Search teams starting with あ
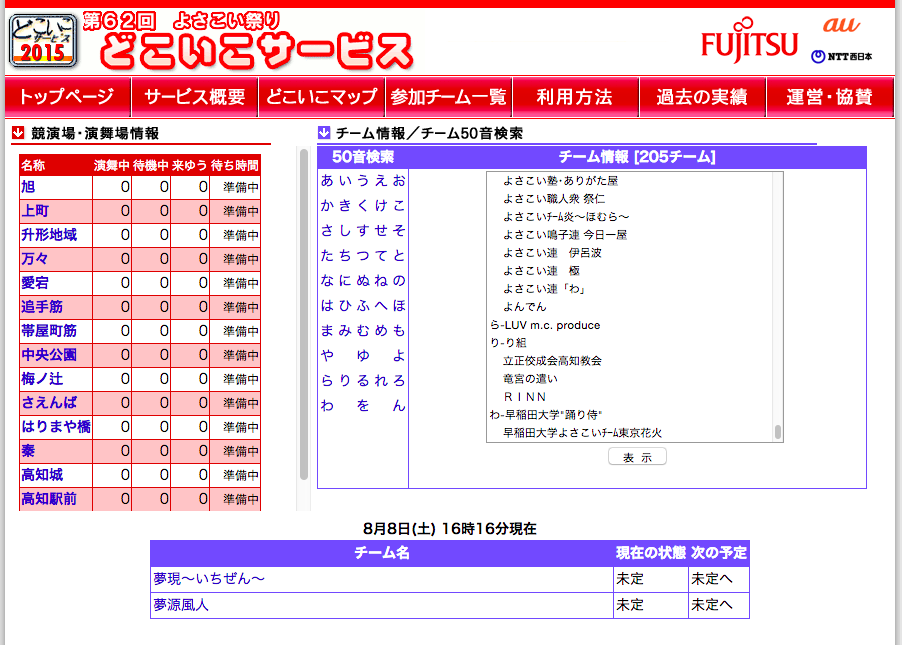Image resolution: width=902 pixels, height=645 pixels. click(327, 181)
